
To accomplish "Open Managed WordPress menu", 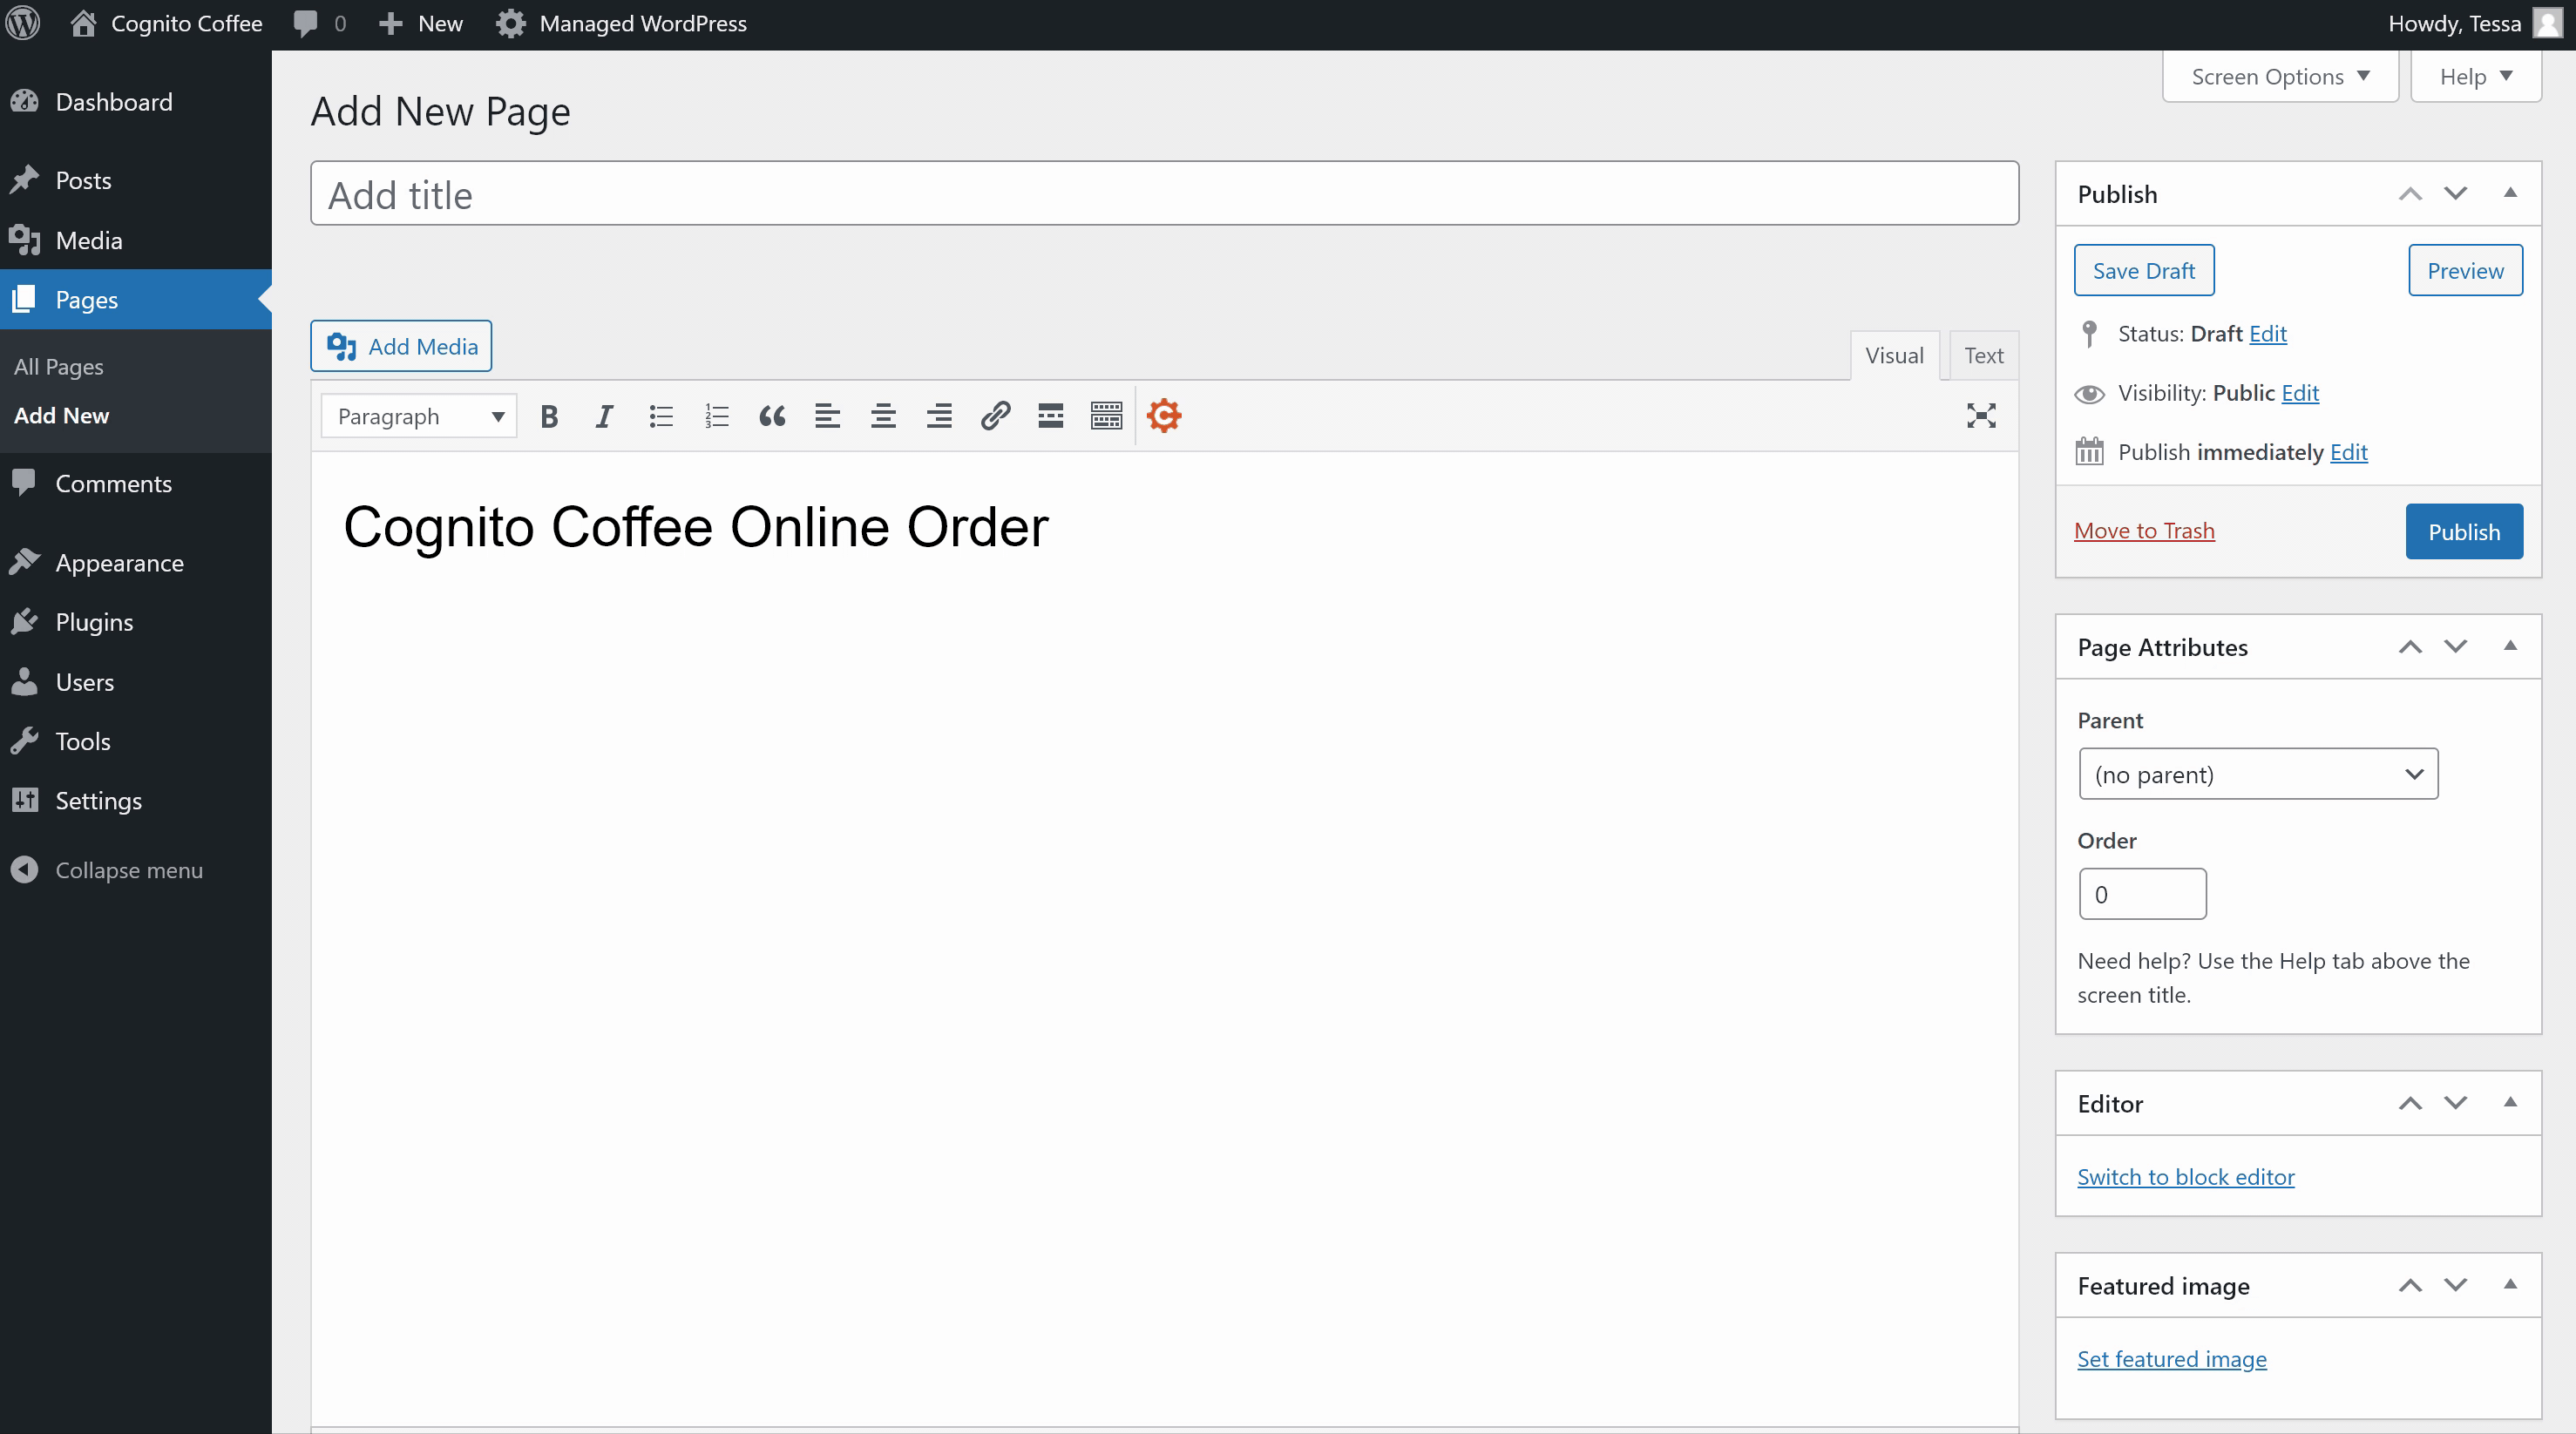I will (x=622, y=23).
